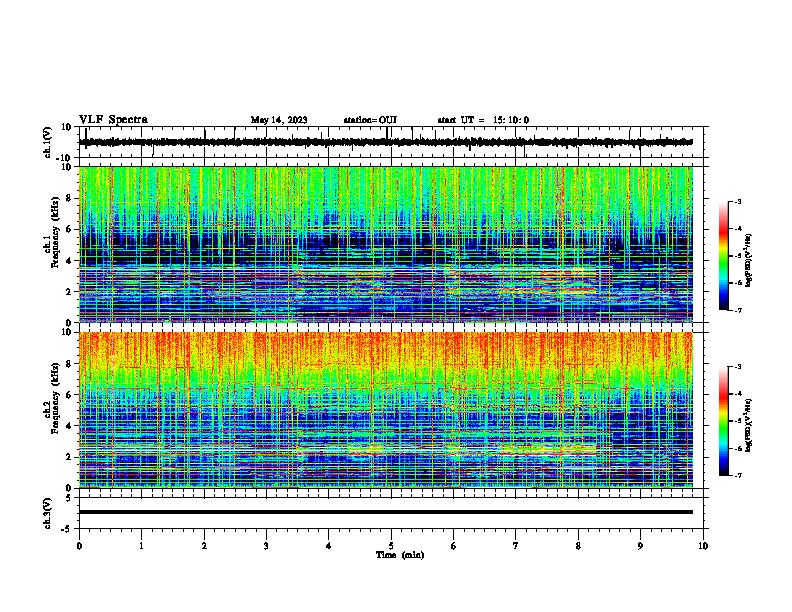The width and height of the screenshot is (792, 612).
Task: Click the "6" tick on ch.2 frequency axis
Action: point(69,395)
